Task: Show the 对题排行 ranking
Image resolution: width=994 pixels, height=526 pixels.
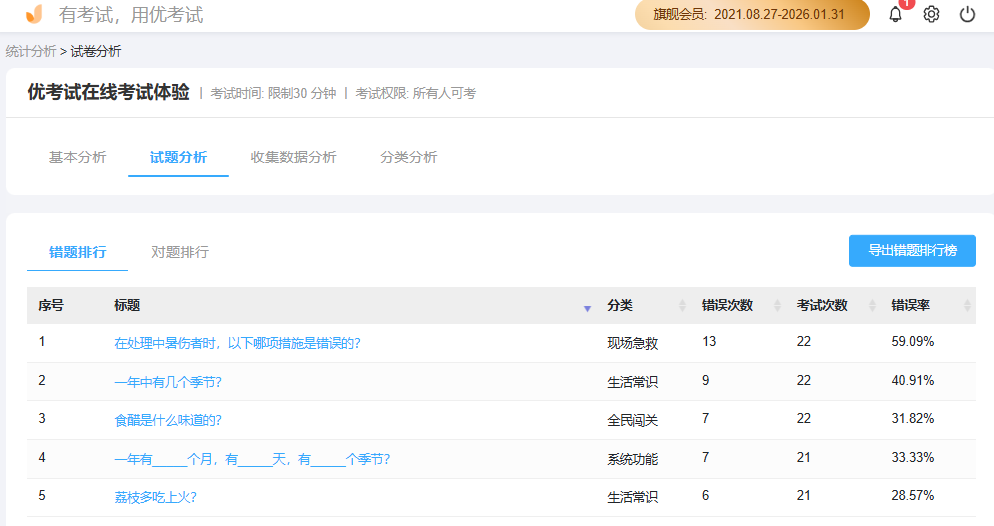Action: click(180, 252)
